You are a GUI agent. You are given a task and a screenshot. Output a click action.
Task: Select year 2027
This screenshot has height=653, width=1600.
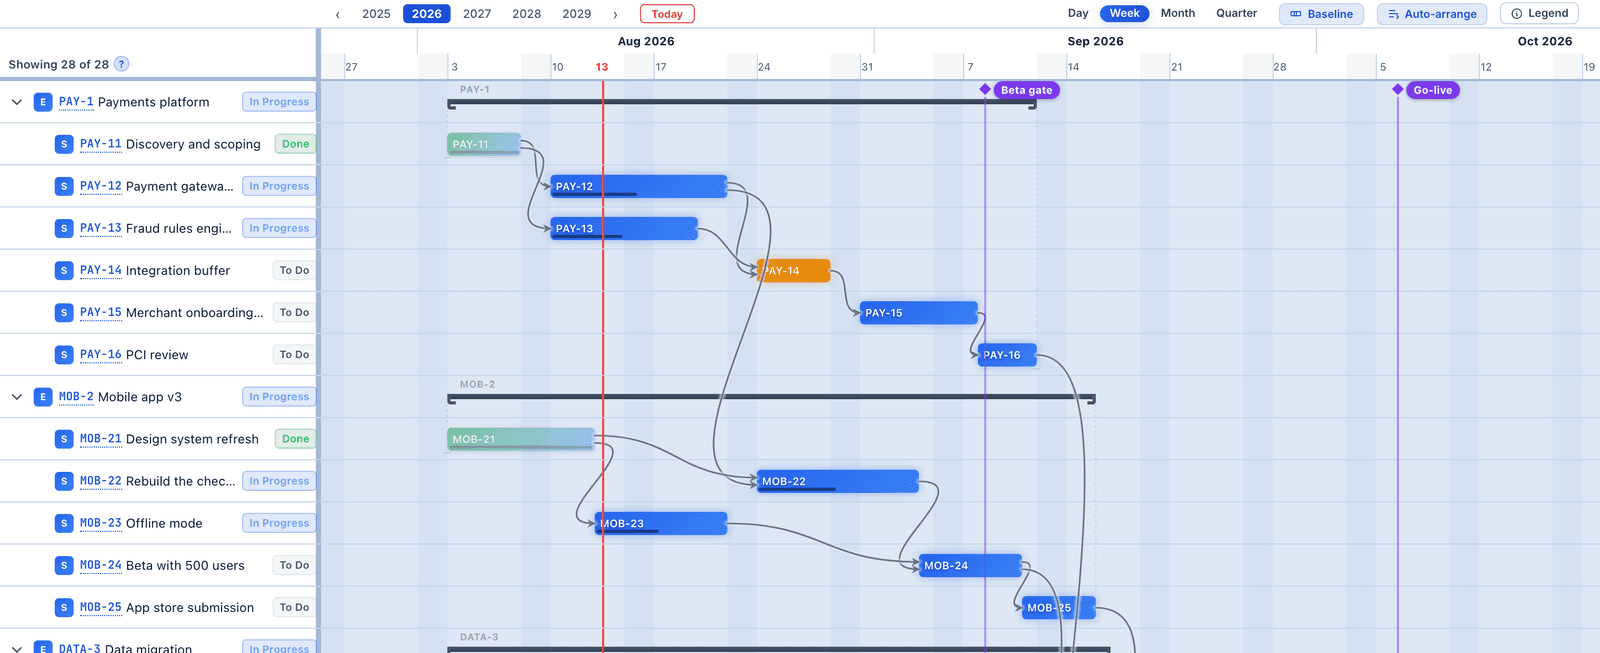click(477, 14)
